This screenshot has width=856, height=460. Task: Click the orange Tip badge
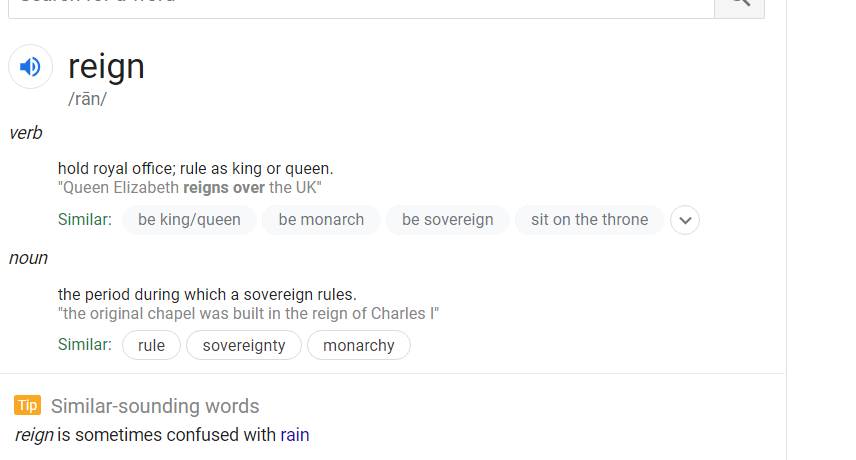coord(27,405)
